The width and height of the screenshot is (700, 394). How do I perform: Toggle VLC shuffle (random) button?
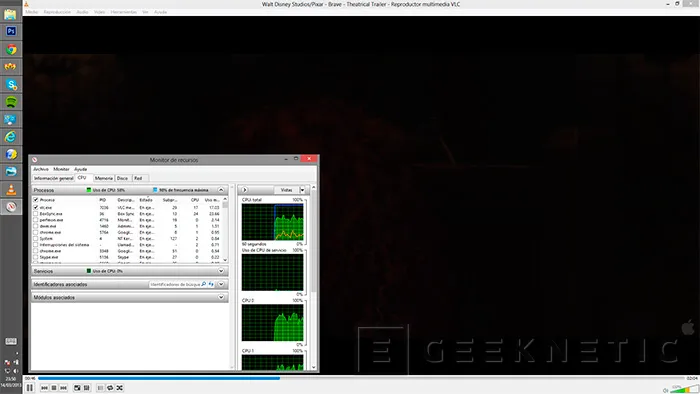pyautogui.click(x=120, y=388)
